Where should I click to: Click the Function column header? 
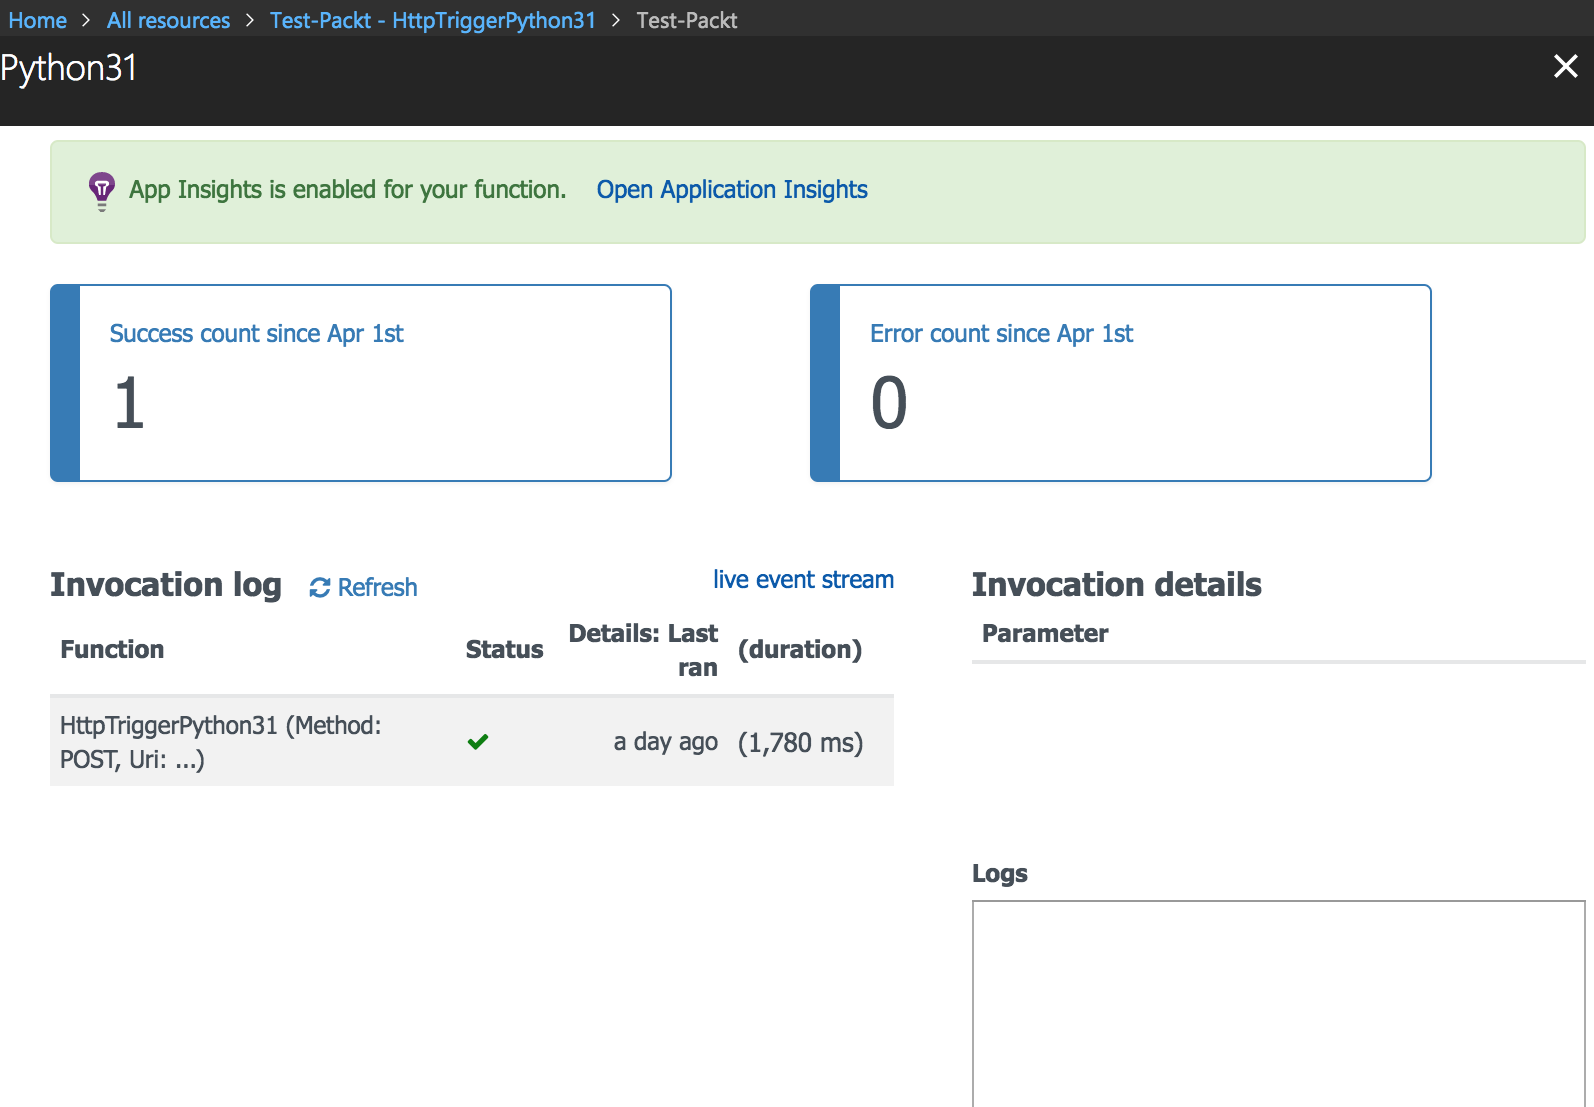(112, 650)
